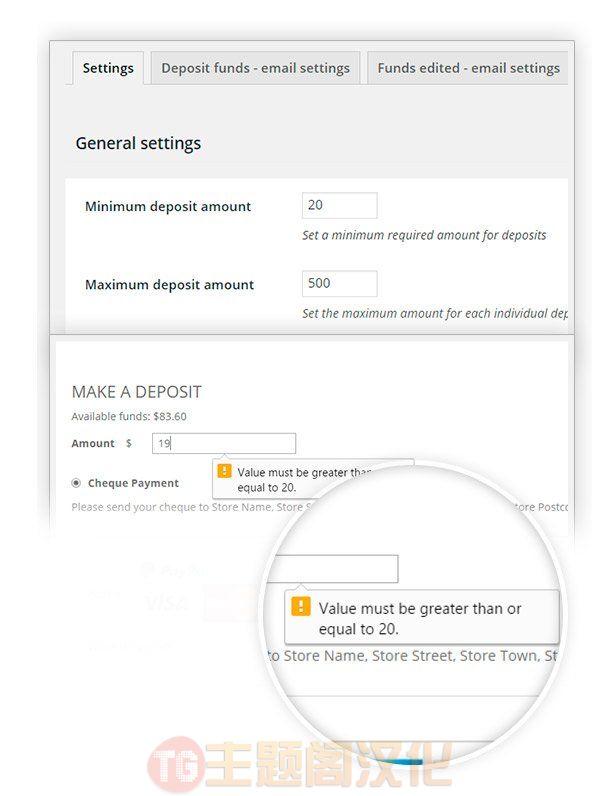Click 'Set a minimum required amount for deposits' text
600x796 pixels.
point(424,235)
